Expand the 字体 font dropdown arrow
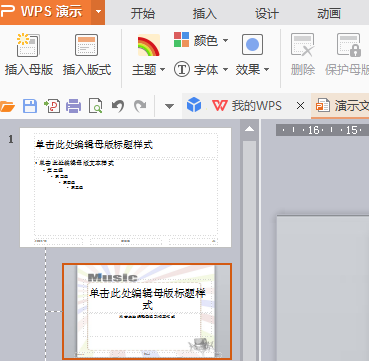Screen dimensions: 369x361 (225, 70)
